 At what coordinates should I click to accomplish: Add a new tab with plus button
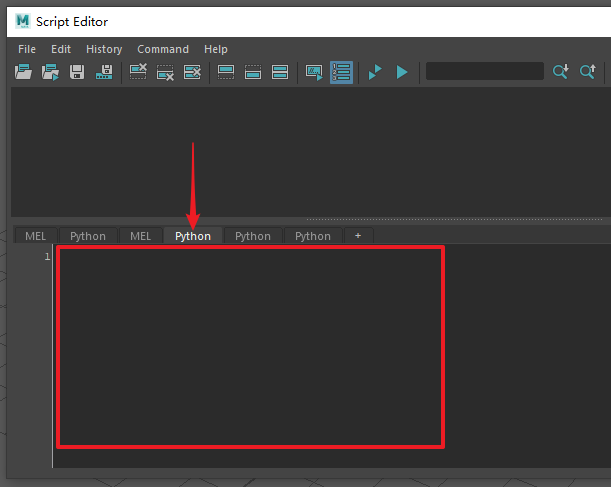tap(358, 236)
